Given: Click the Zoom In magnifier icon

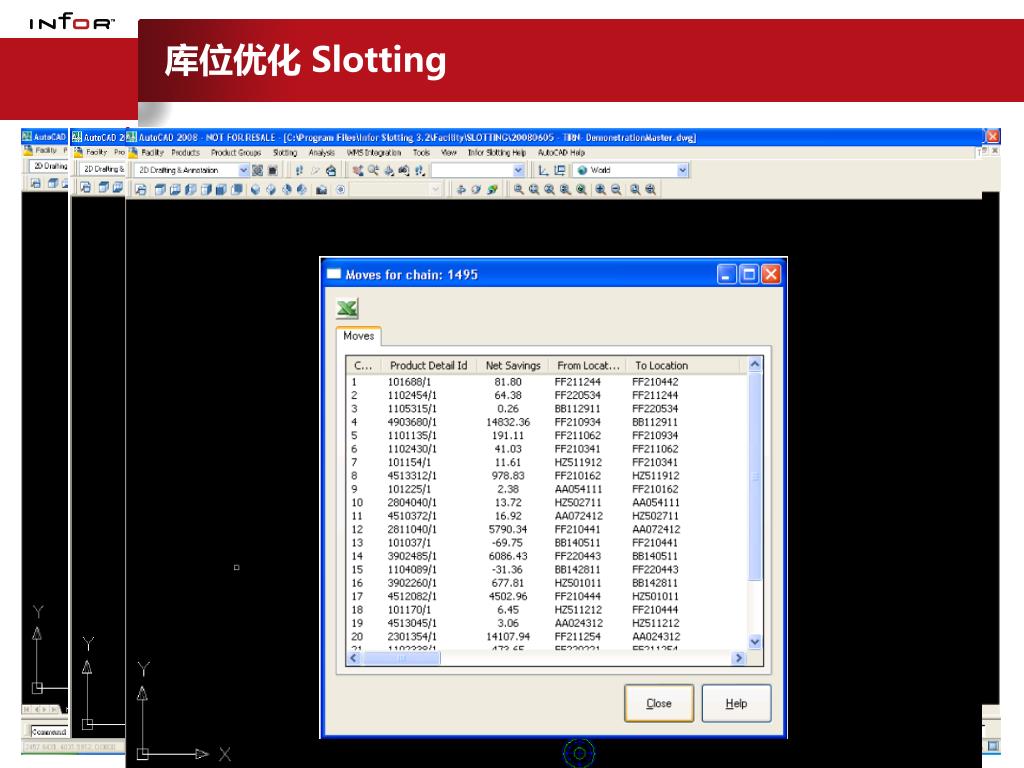Looking at the screenshot, I should pyautogui.click(x=600, y=189).
